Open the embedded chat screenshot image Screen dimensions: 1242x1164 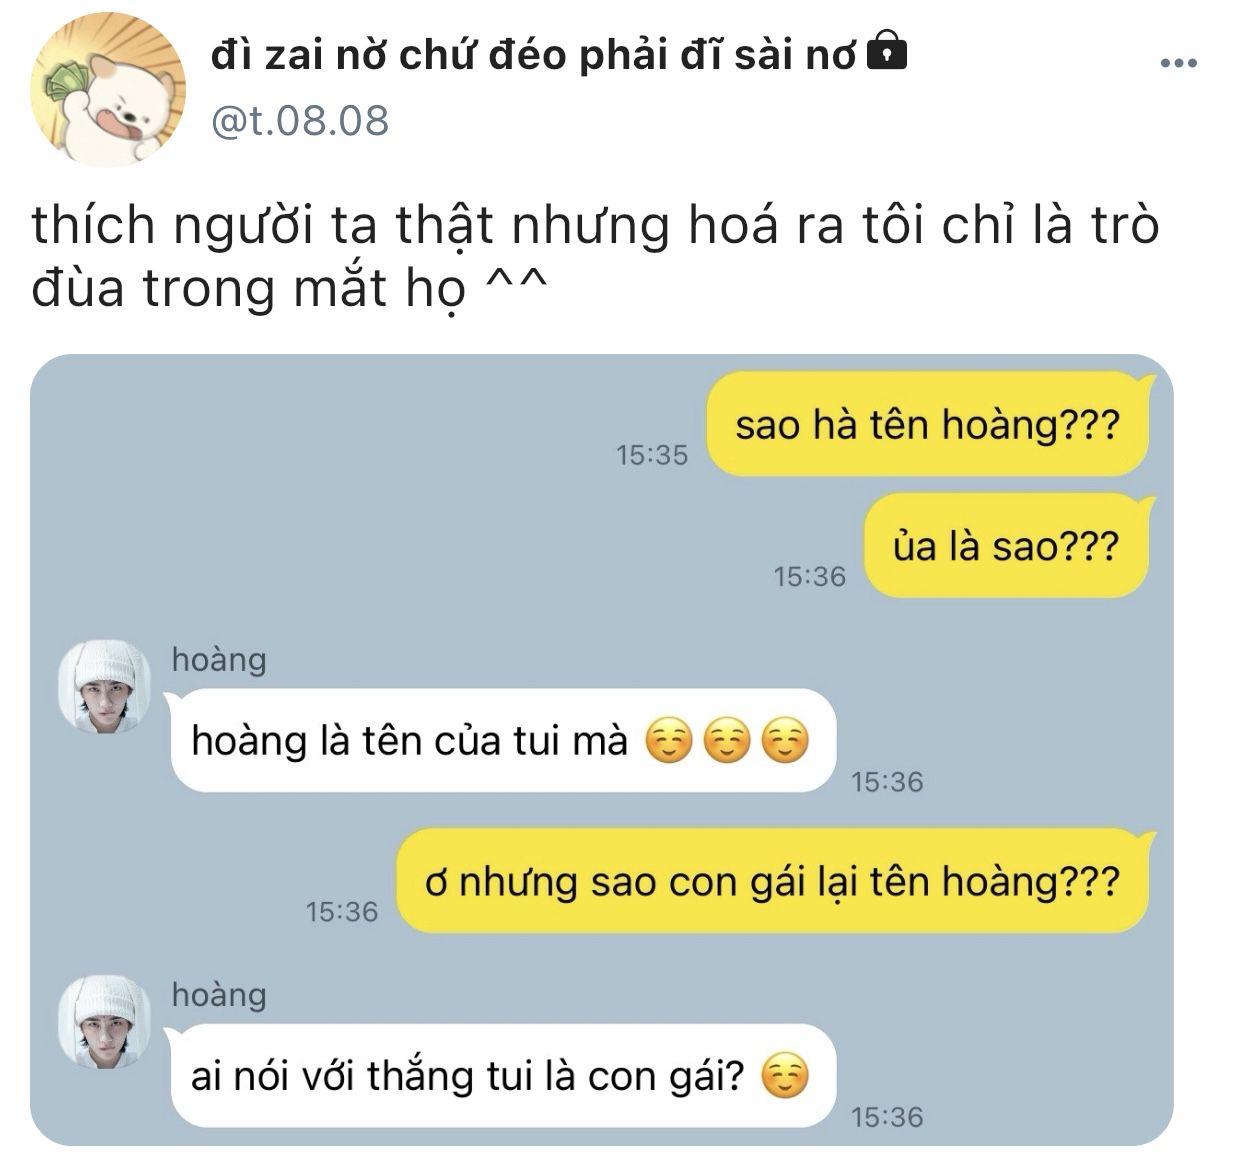[x=601, y=750]
